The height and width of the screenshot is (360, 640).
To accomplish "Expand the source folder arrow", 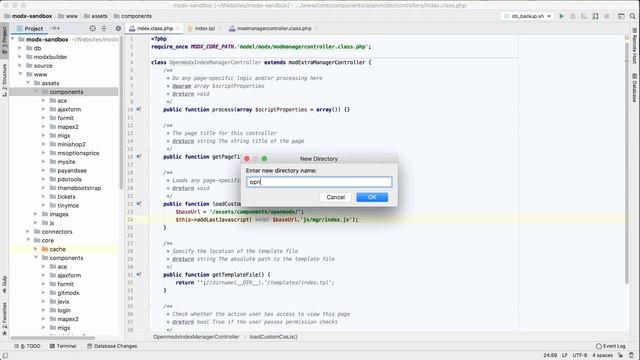I will 20,66.
